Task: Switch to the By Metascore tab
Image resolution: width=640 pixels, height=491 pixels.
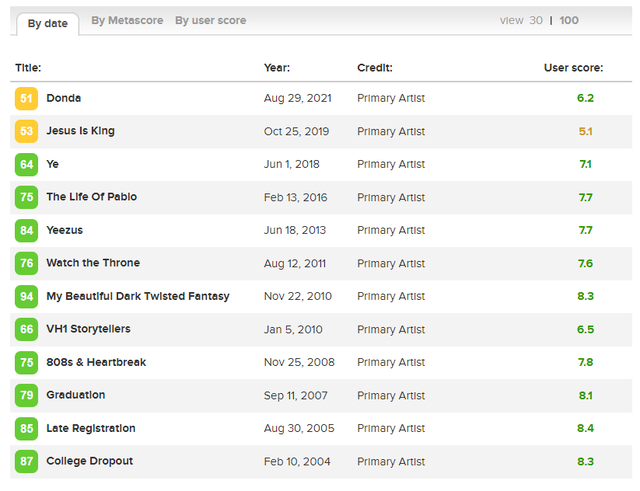Action: pos(127,20)
